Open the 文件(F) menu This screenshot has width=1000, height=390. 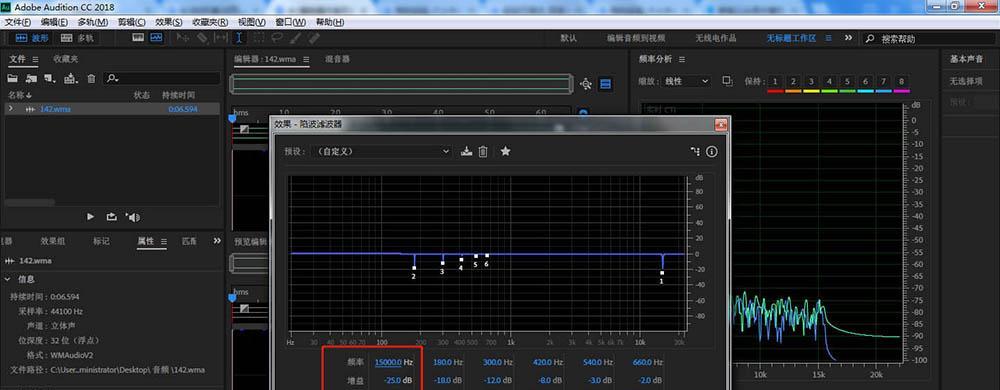(18, 22)
